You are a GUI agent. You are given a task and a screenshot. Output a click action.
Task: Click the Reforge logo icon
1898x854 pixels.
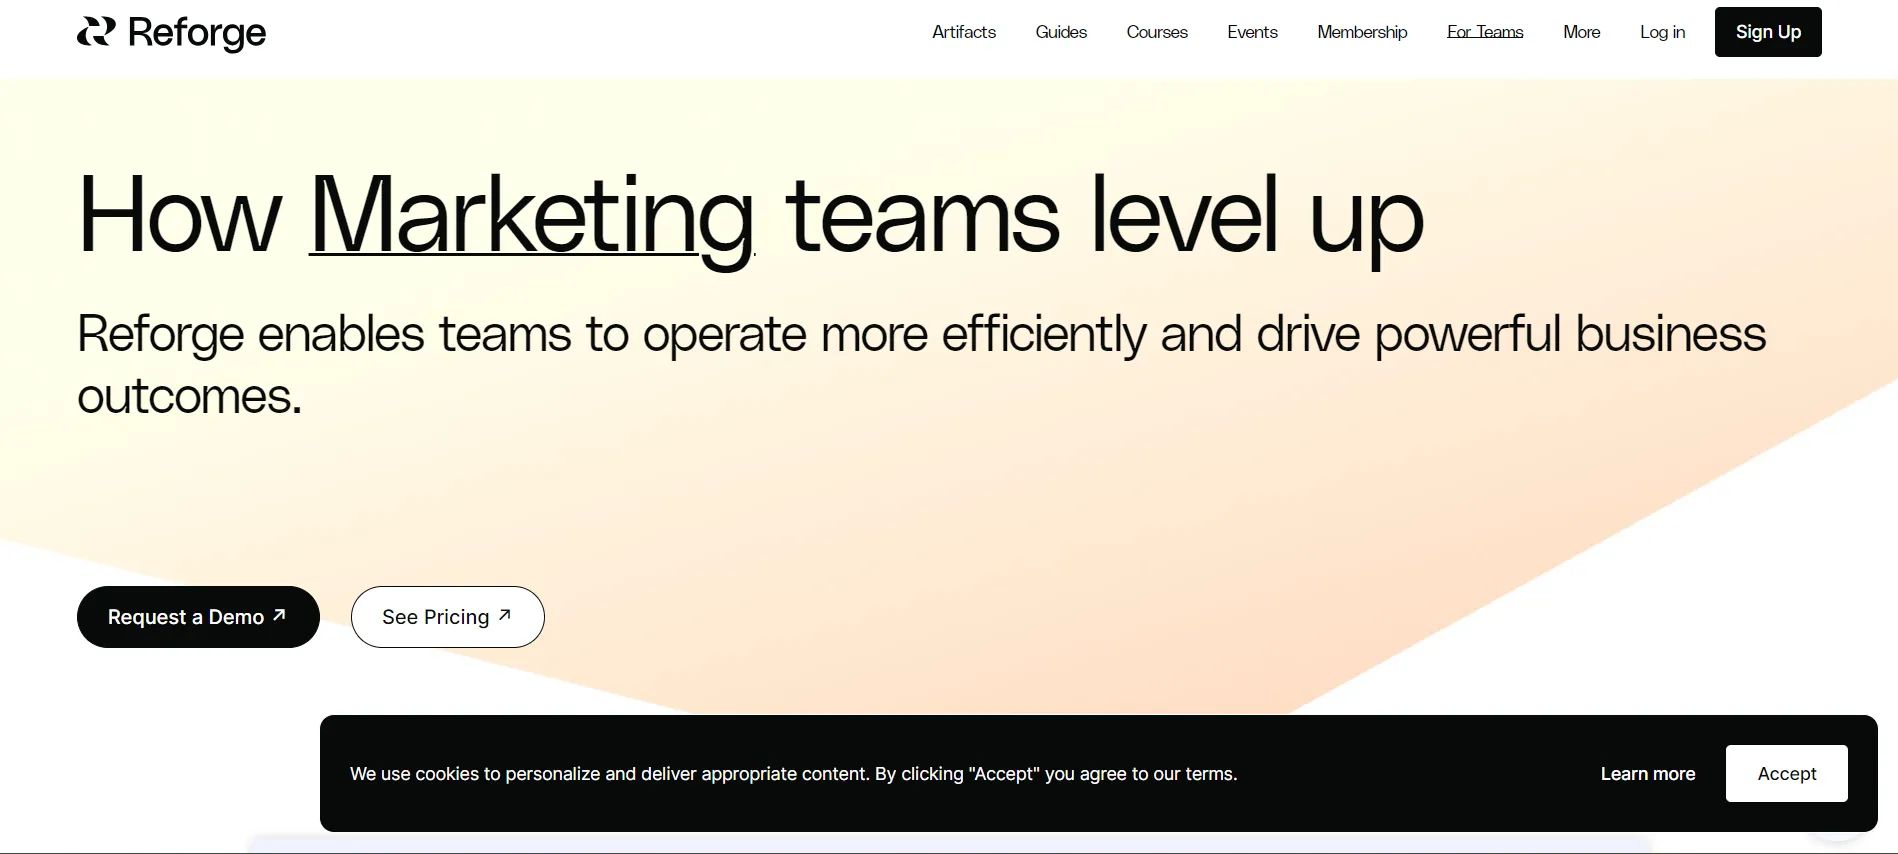[96, 32]
